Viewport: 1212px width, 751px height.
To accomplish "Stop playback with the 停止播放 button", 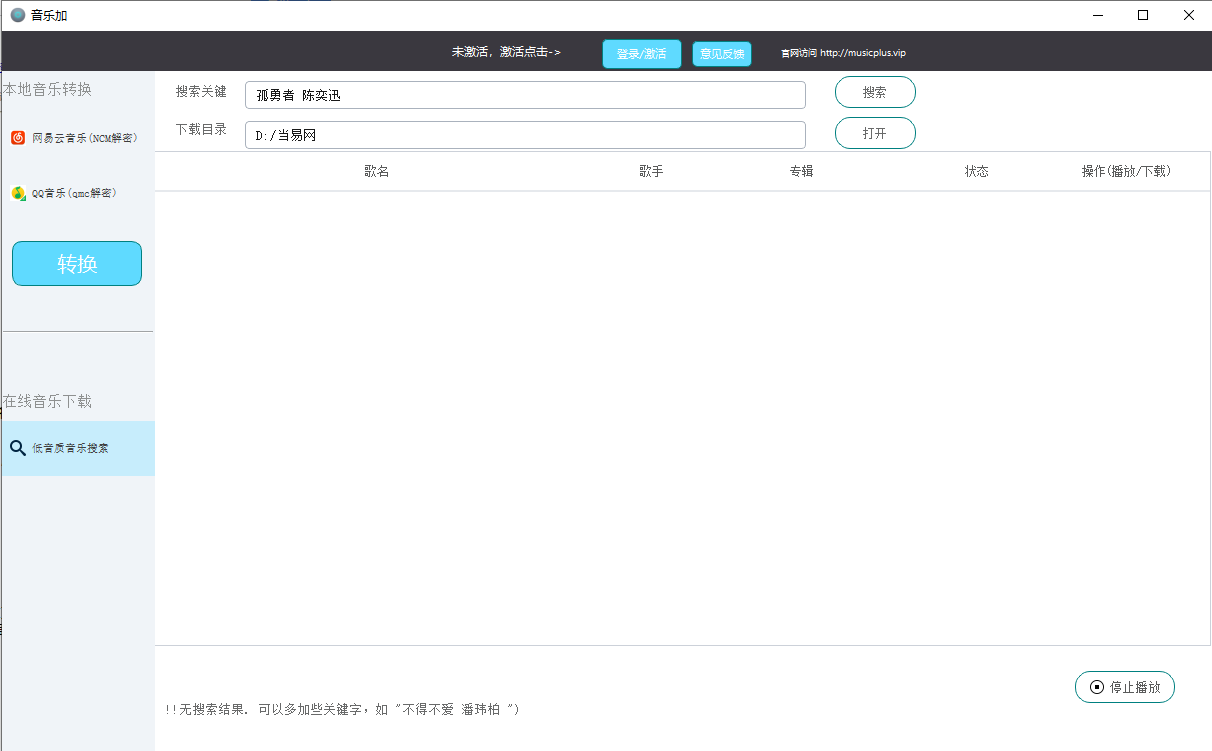I will [1124, 687].
